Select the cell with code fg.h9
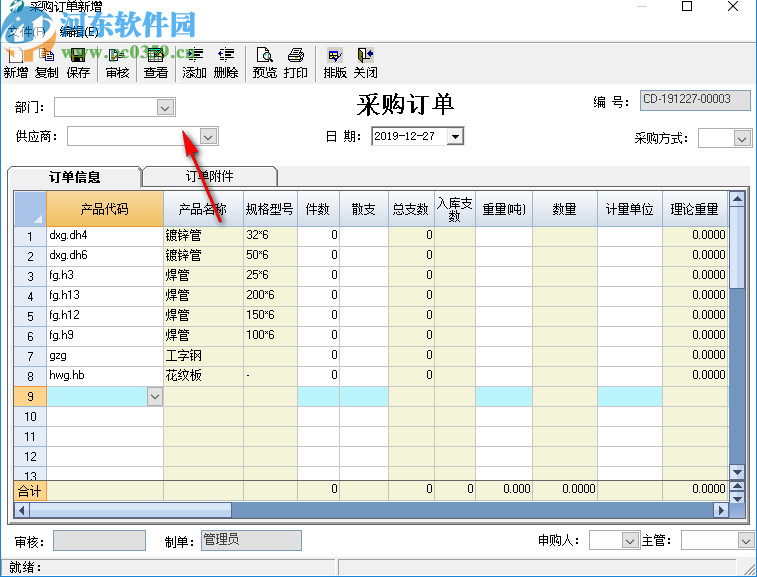757x577 pixels. pyautogui.click(x=105, y=336)
